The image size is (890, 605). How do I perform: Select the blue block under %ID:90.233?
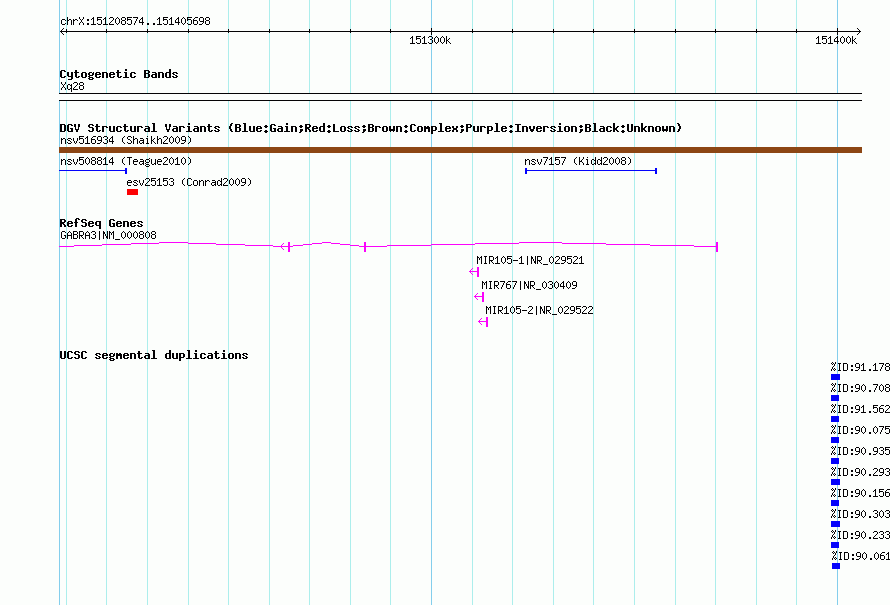[x=834, y=545]
